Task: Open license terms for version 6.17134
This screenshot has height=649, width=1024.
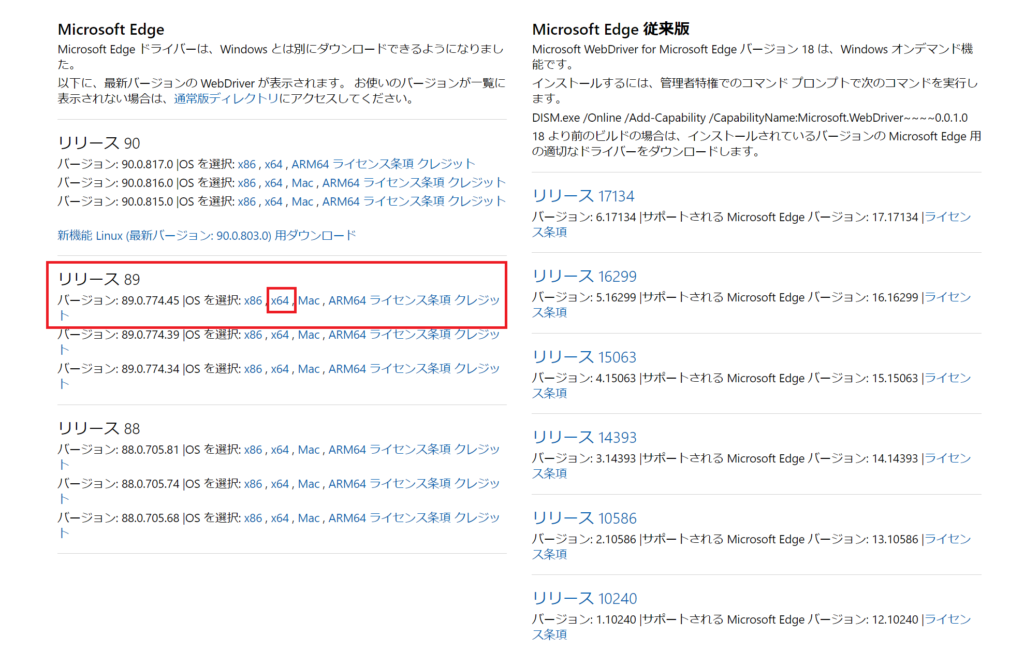Action: pos(948,217)
